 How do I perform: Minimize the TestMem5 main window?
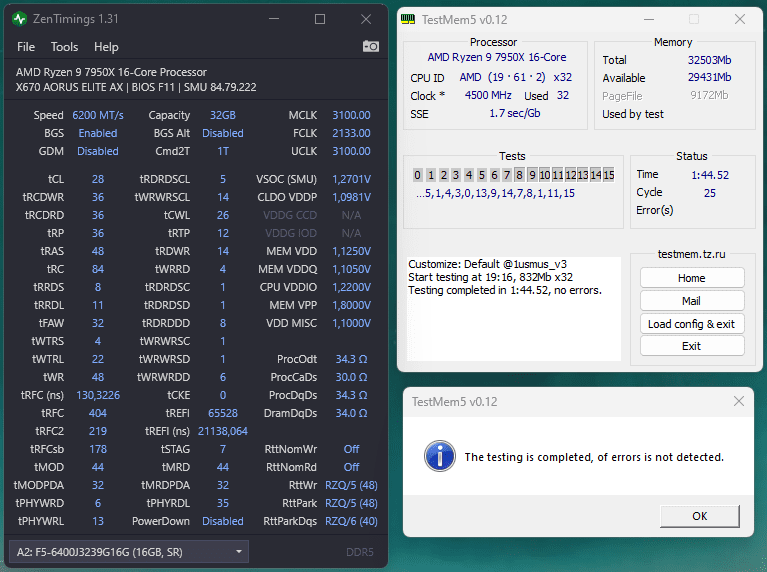pos(649,20)
